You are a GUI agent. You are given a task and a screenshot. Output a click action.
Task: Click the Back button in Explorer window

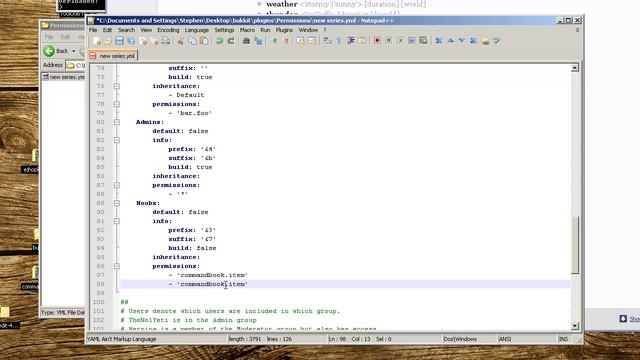click(56, 51)
